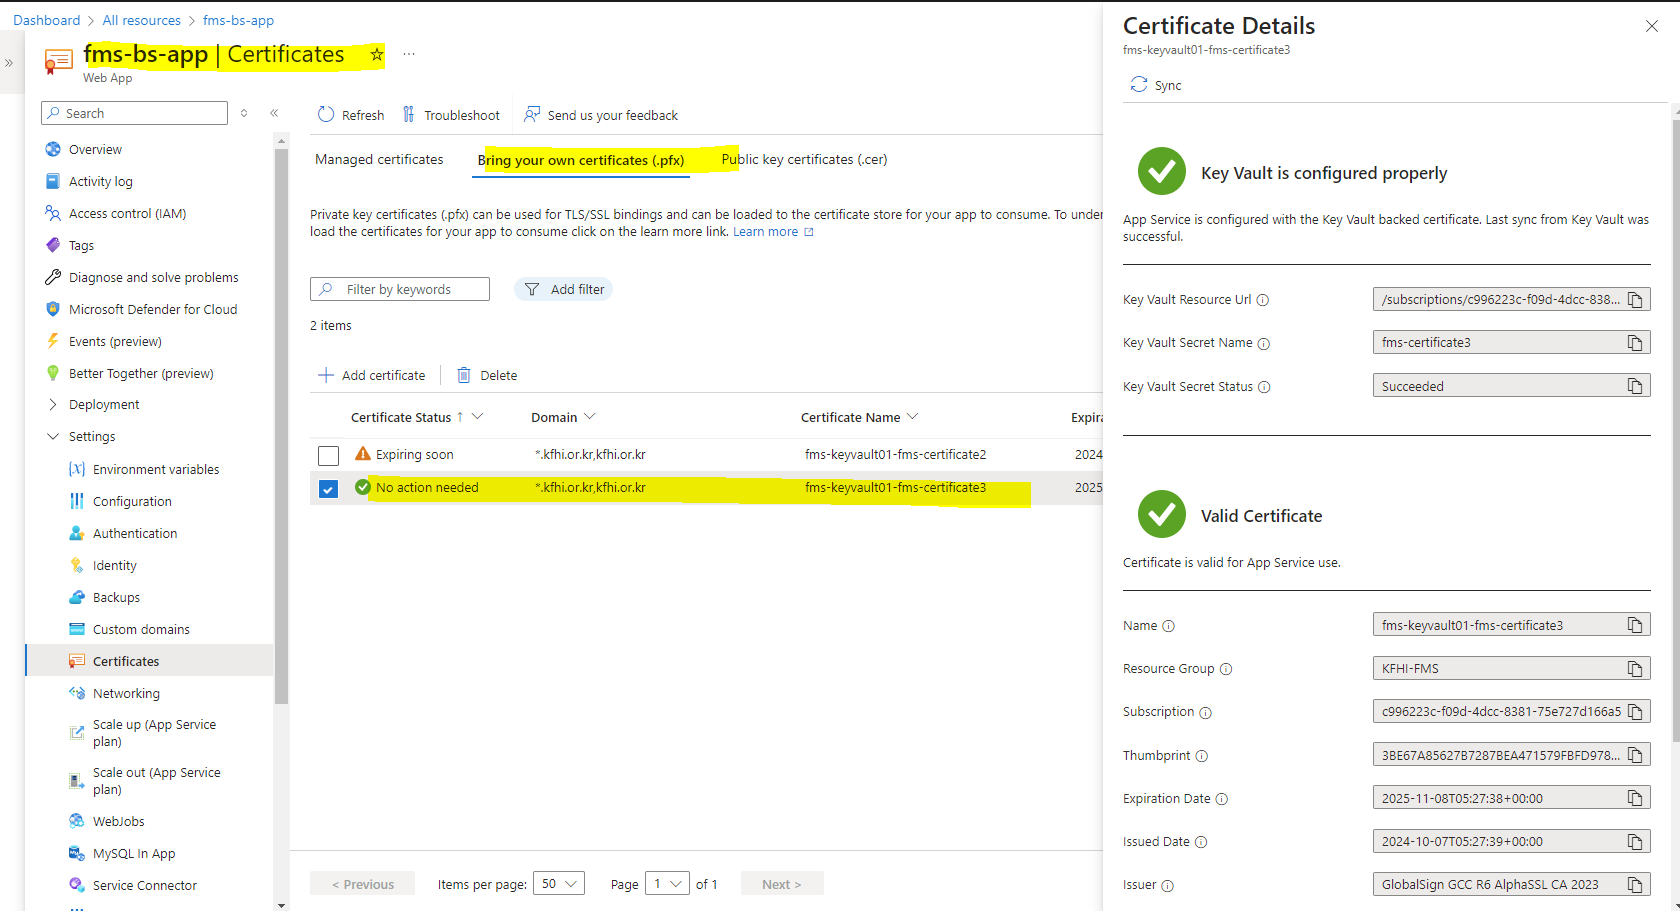
Task: Close the Certificate Details panel
Action: click(x=1652, y=26)
